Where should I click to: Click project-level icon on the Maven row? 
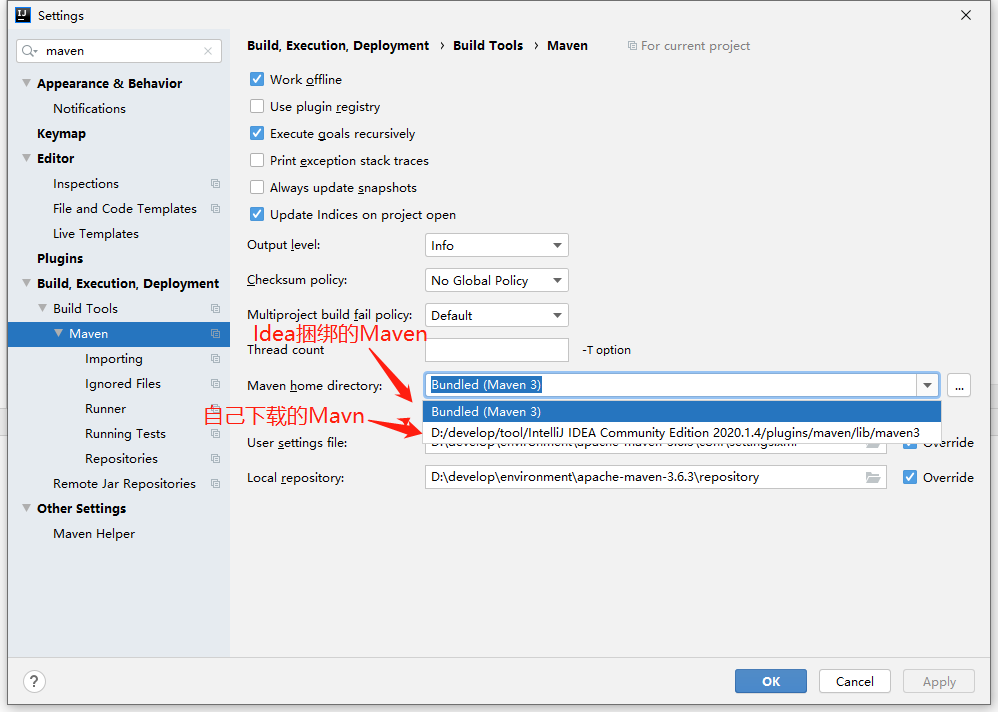[x=216, y=334]
